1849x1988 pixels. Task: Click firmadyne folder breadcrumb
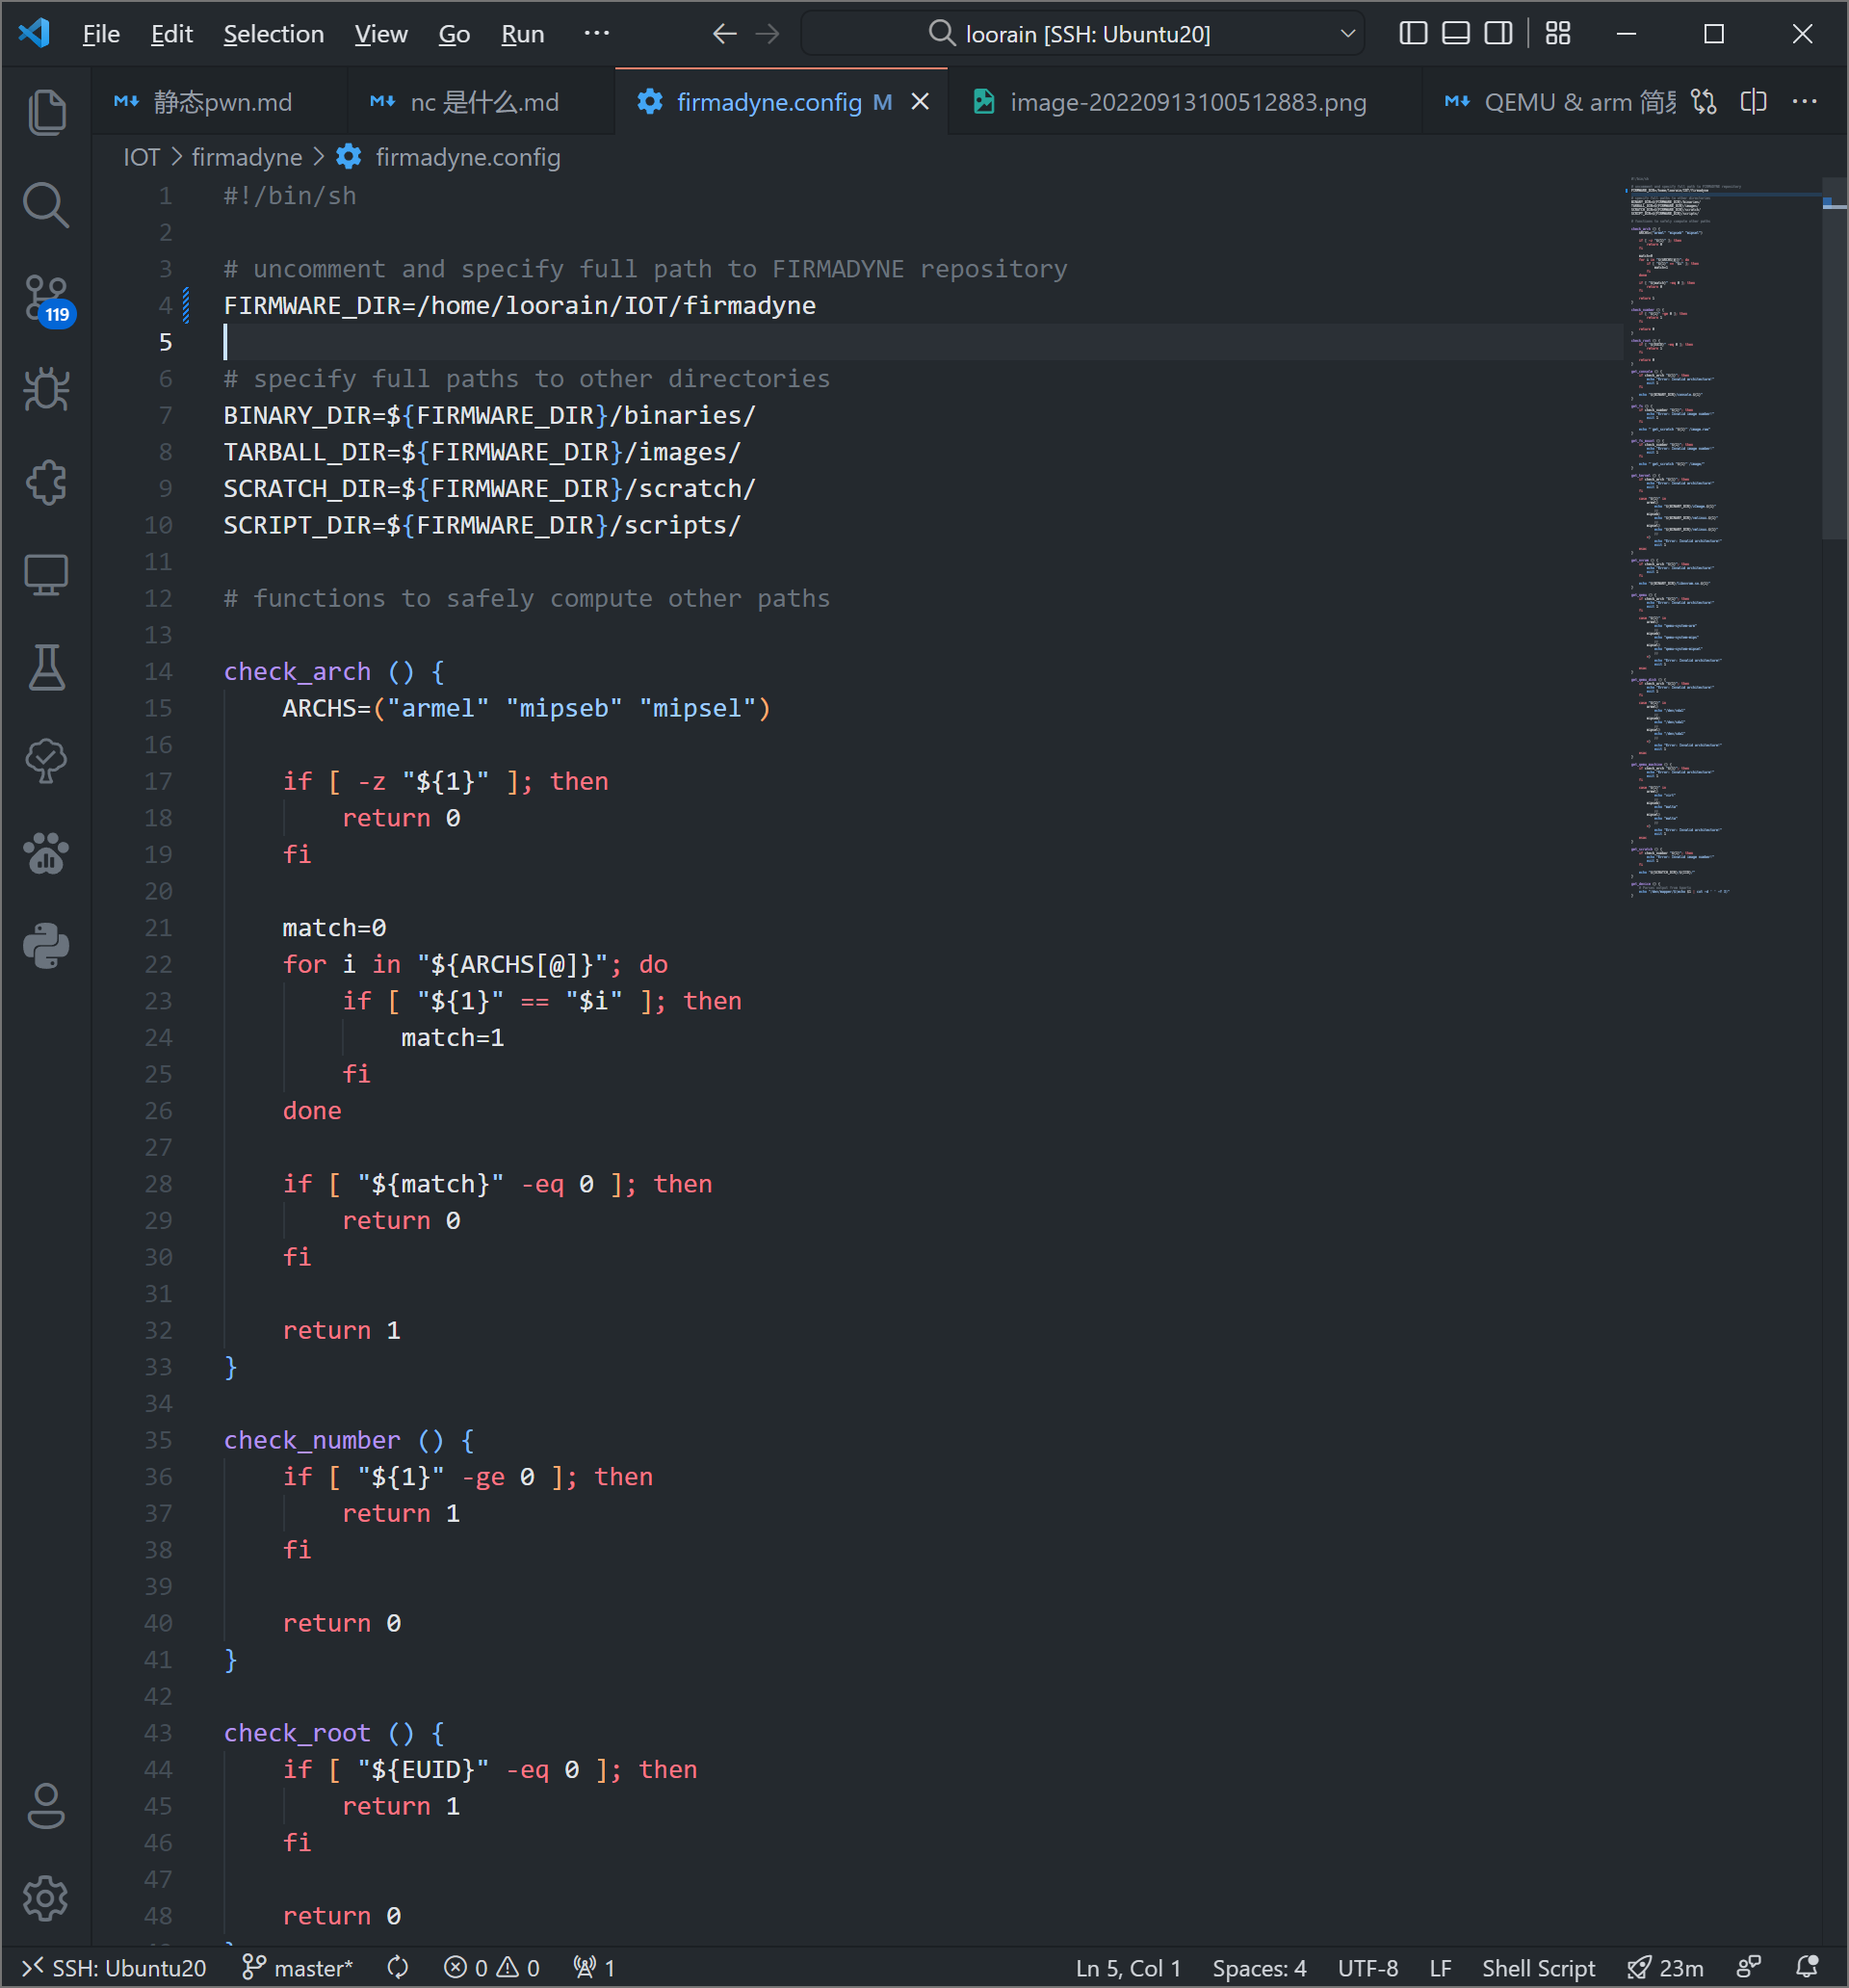[x=247, y=158]
